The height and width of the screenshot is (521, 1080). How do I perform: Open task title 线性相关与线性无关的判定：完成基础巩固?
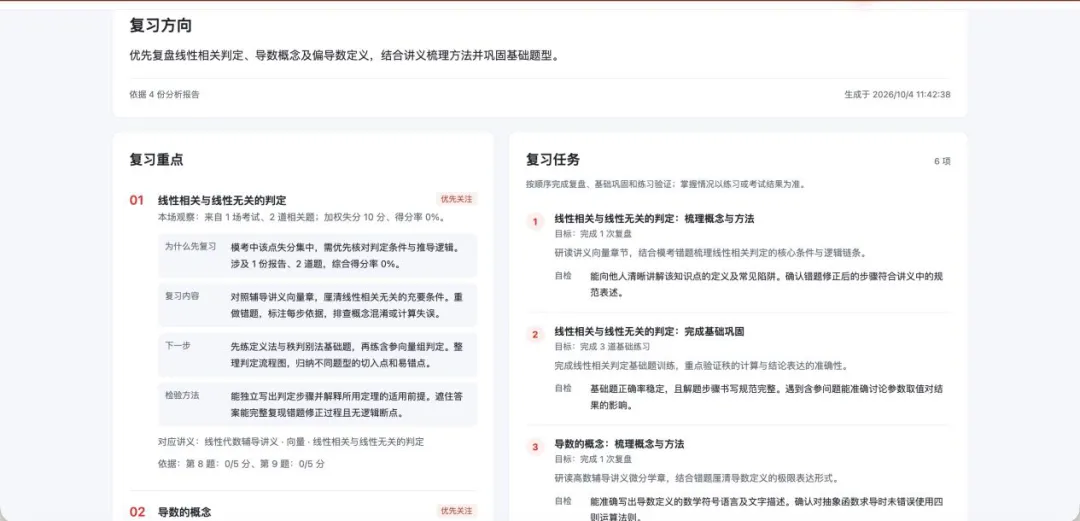(650, 331)
